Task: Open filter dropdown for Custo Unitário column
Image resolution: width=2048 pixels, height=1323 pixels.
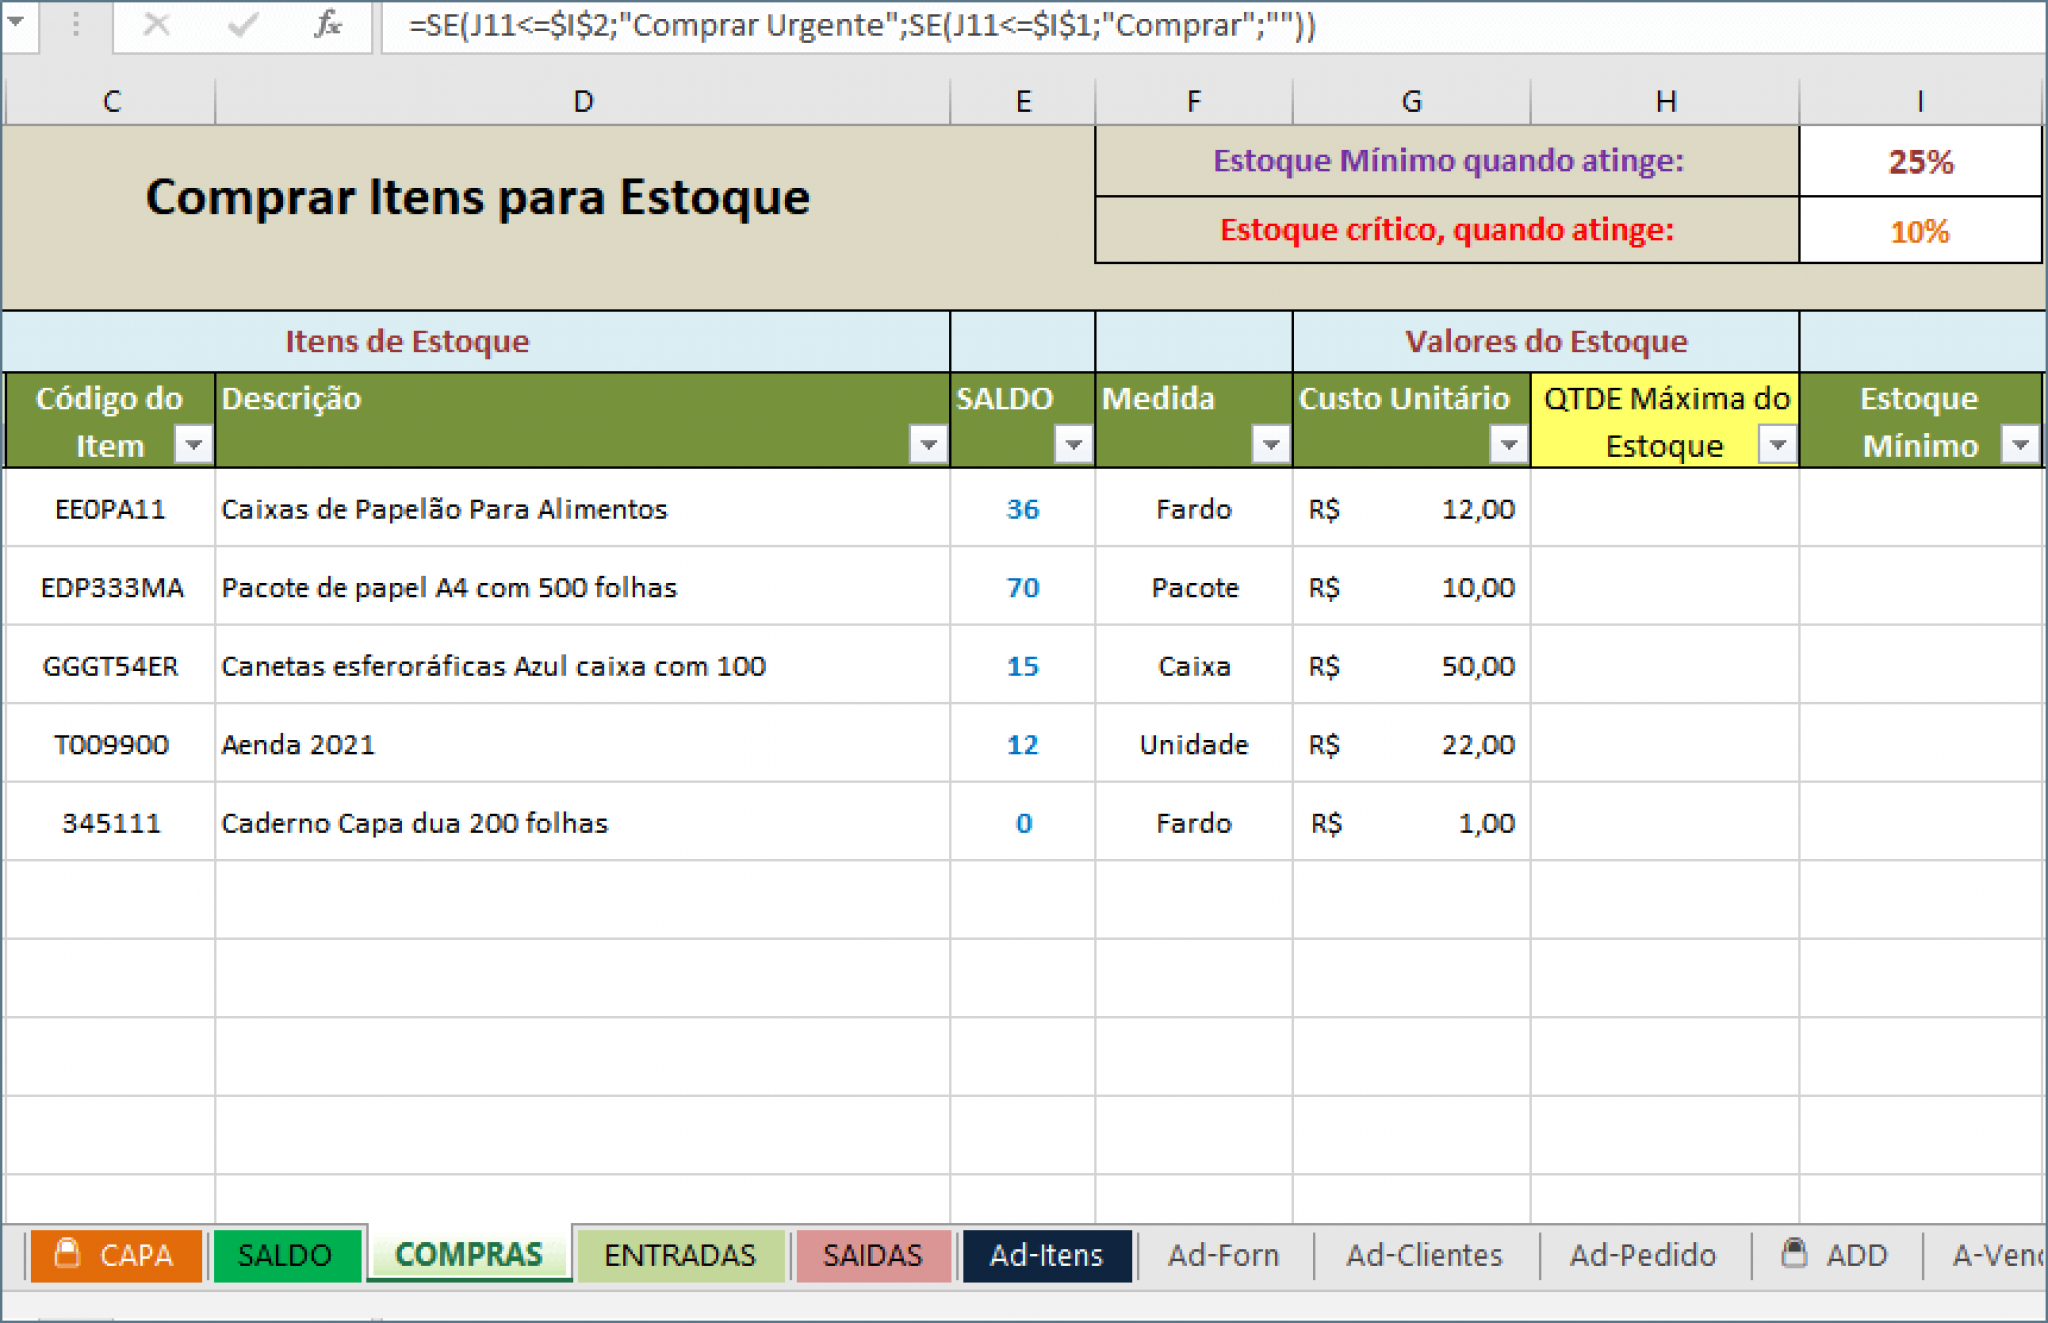Action: pos(1508,443)
